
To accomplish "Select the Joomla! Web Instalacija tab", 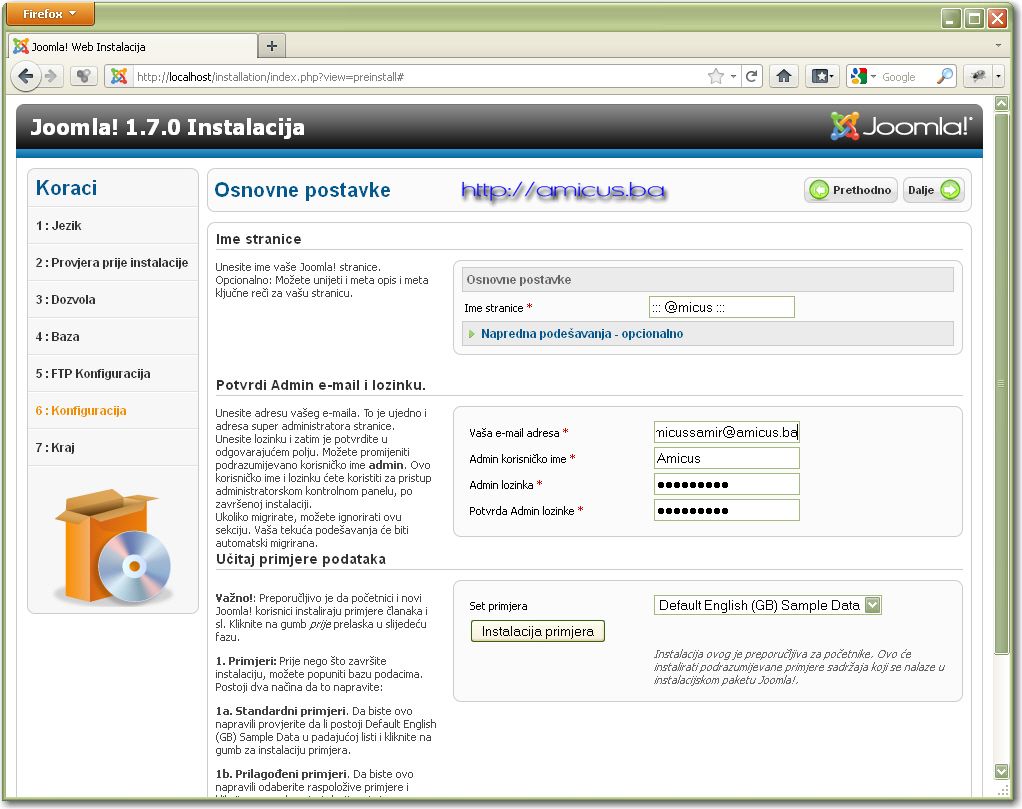I will [133, 46].
